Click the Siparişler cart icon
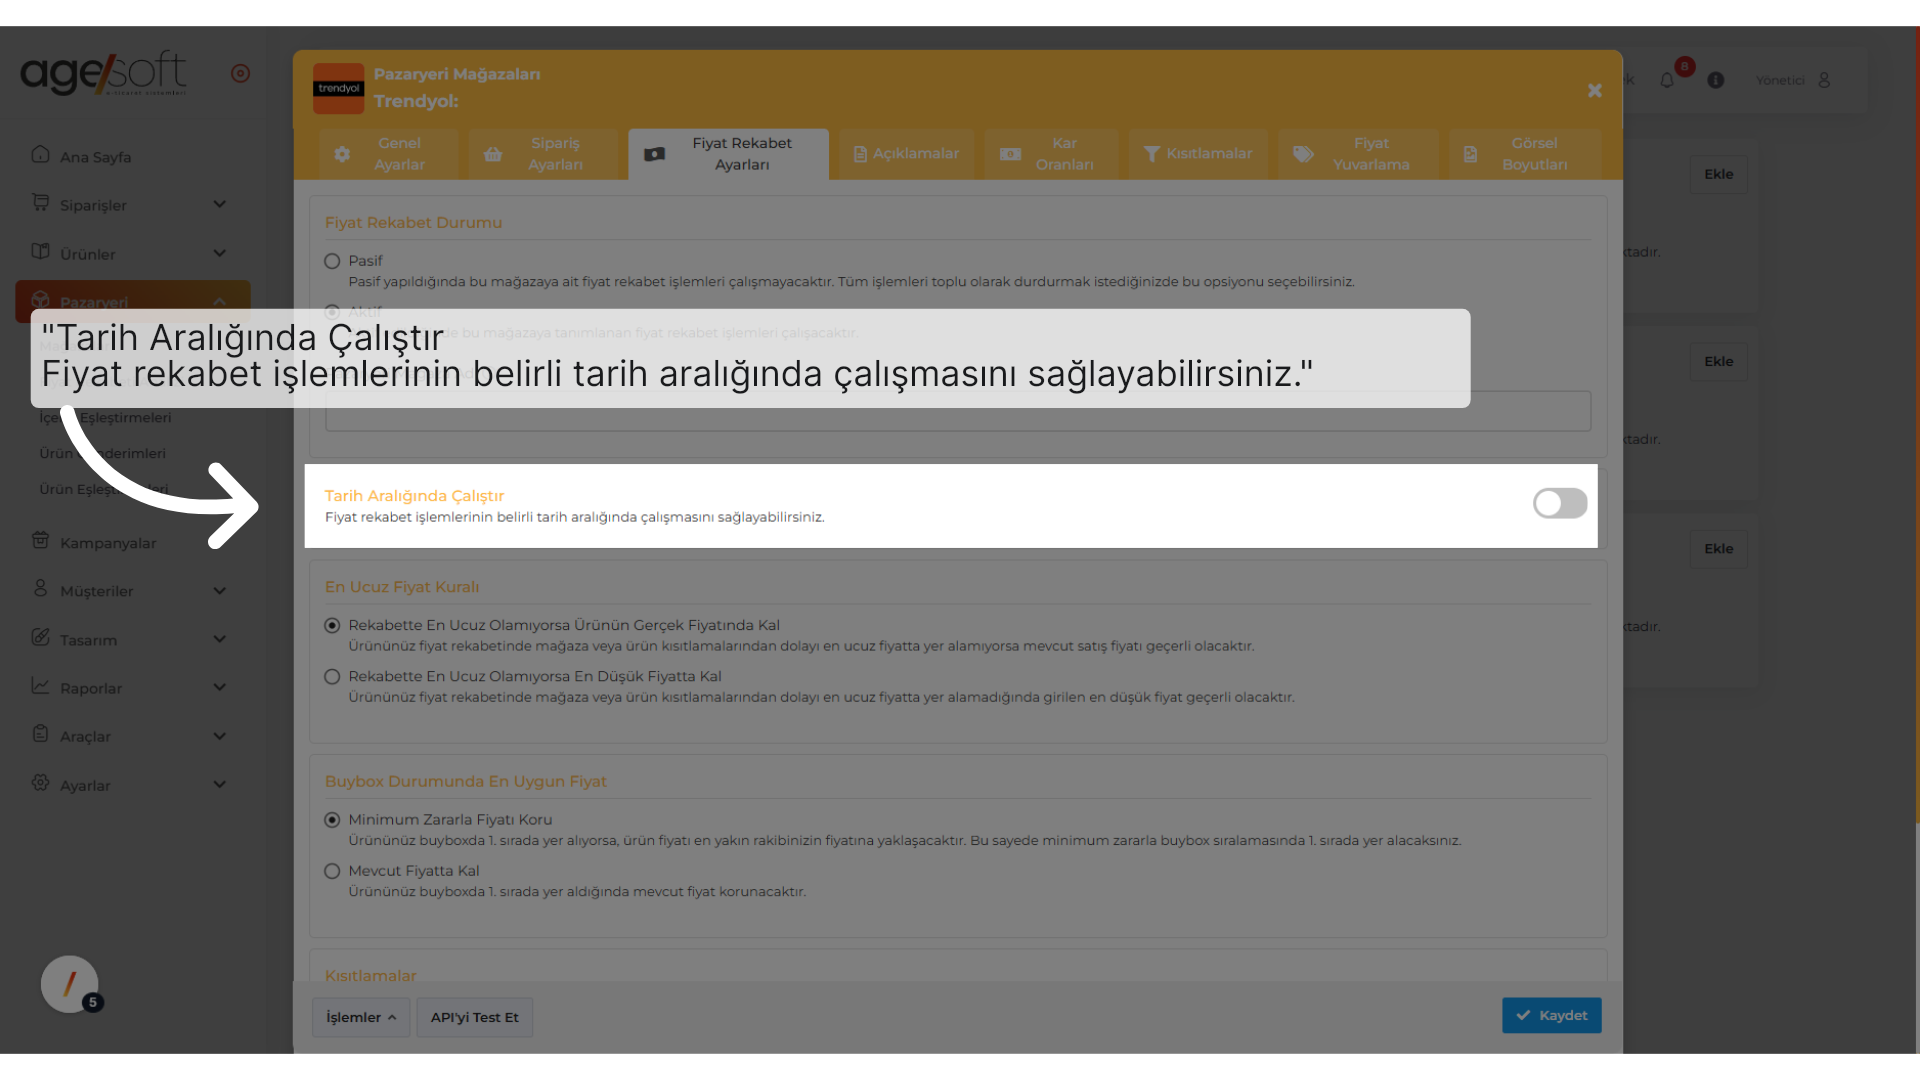 tap(40, 203)
